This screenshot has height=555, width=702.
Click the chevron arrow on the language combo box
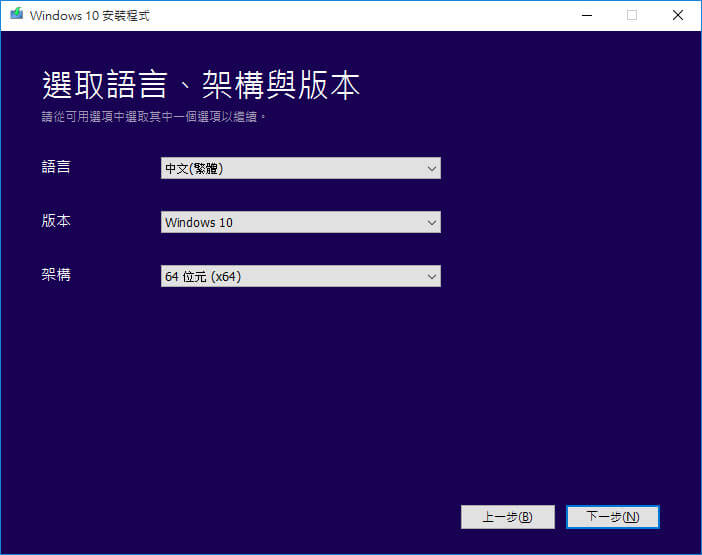431,169
